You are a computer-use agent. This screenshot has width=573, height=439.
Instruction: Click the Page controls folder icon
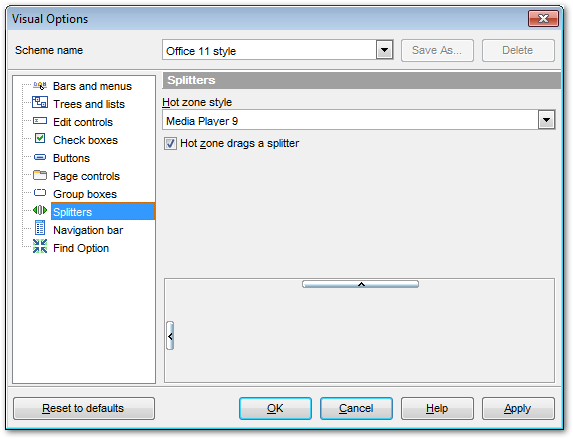pos(40,175)
